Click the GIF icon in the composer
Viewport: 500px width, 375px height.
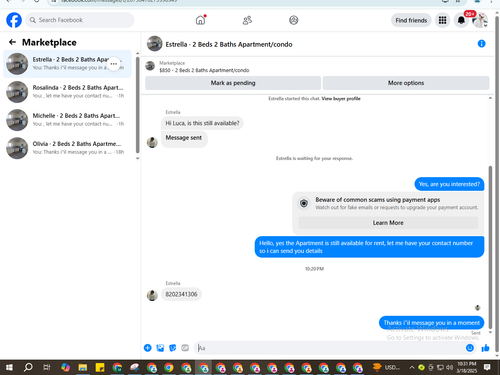(185, 348)
